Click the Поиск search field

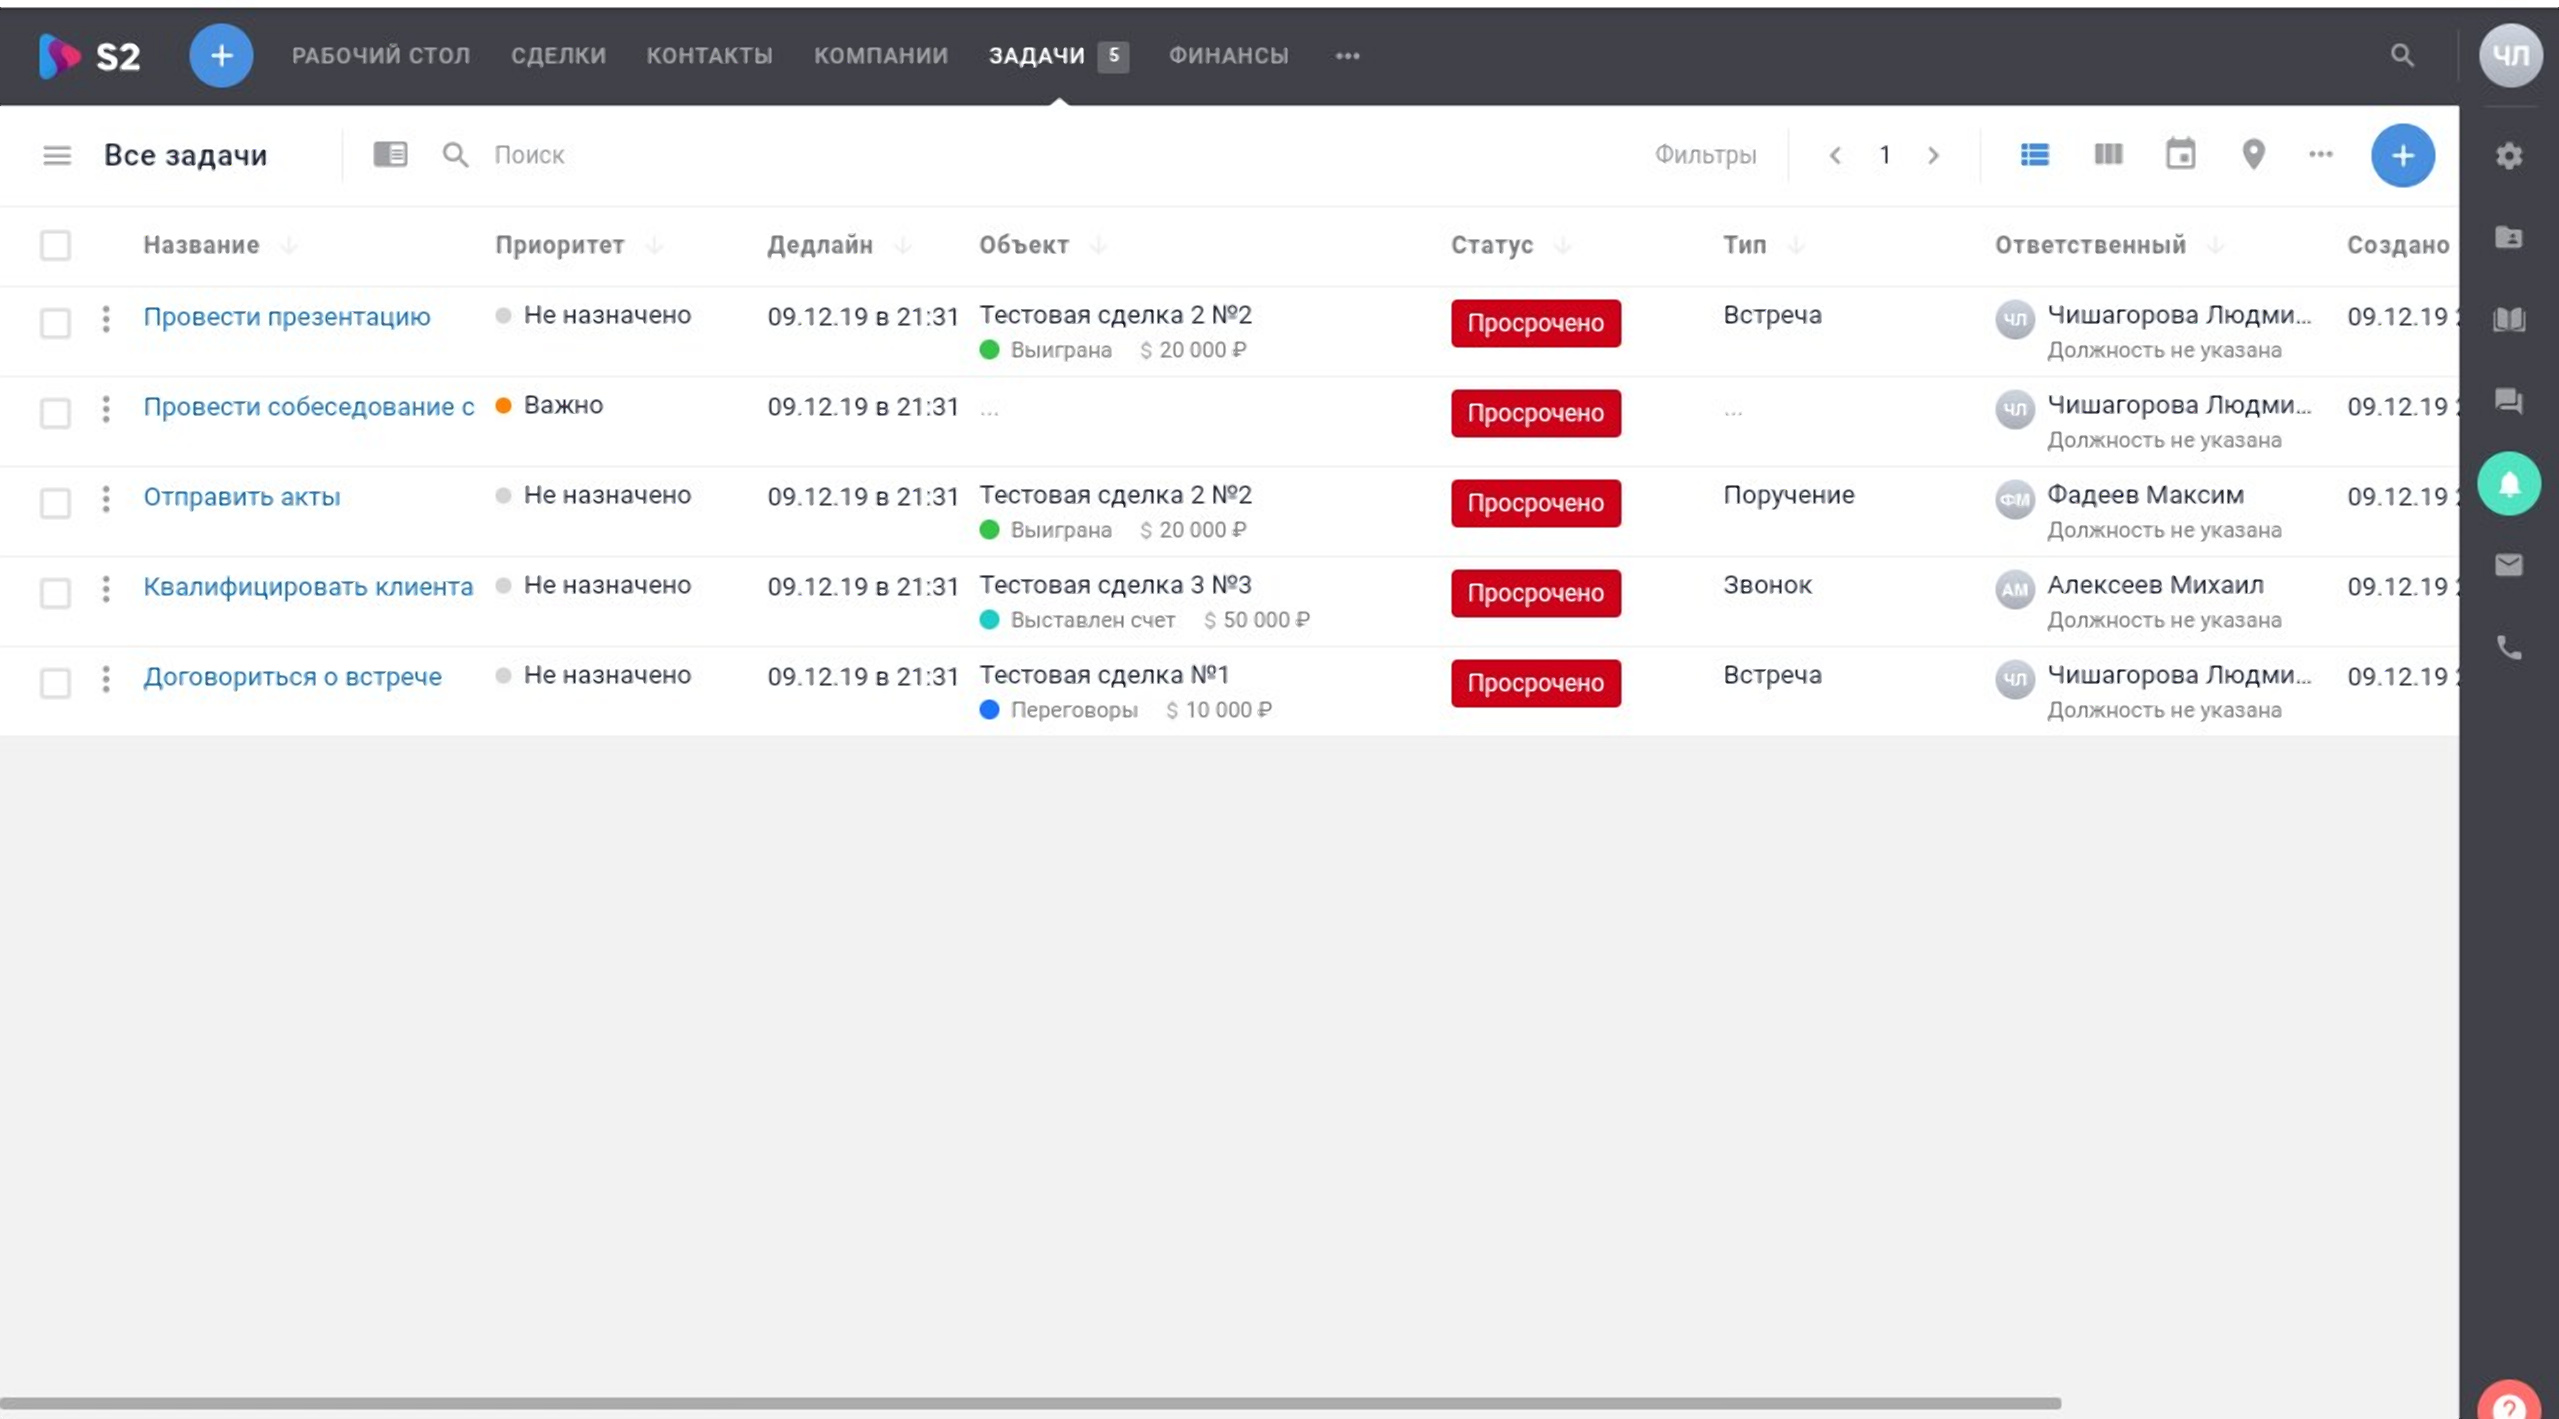pyautogui.click(x=529, y=155)
